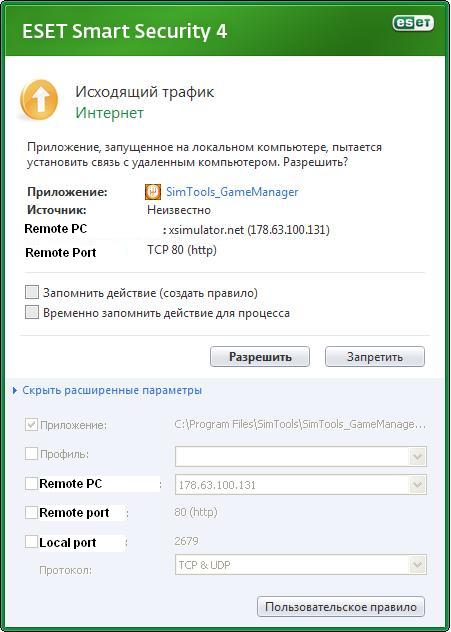Open the SimTools_GameManager application link

(x=232, y=192)
